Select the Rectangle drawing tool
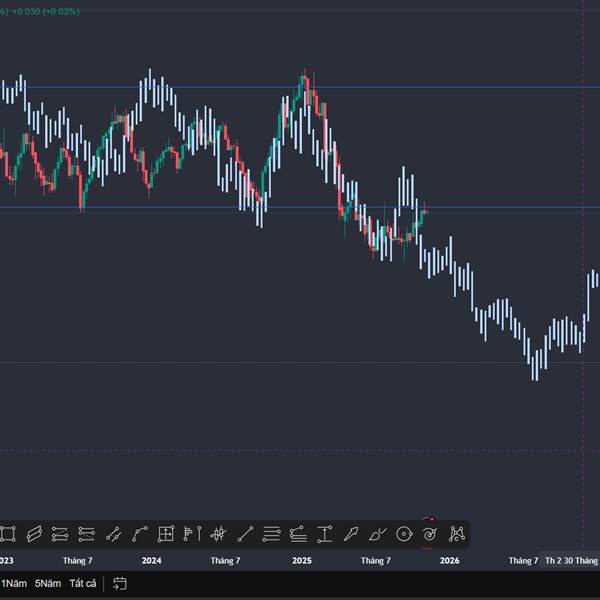 [7, 533]
